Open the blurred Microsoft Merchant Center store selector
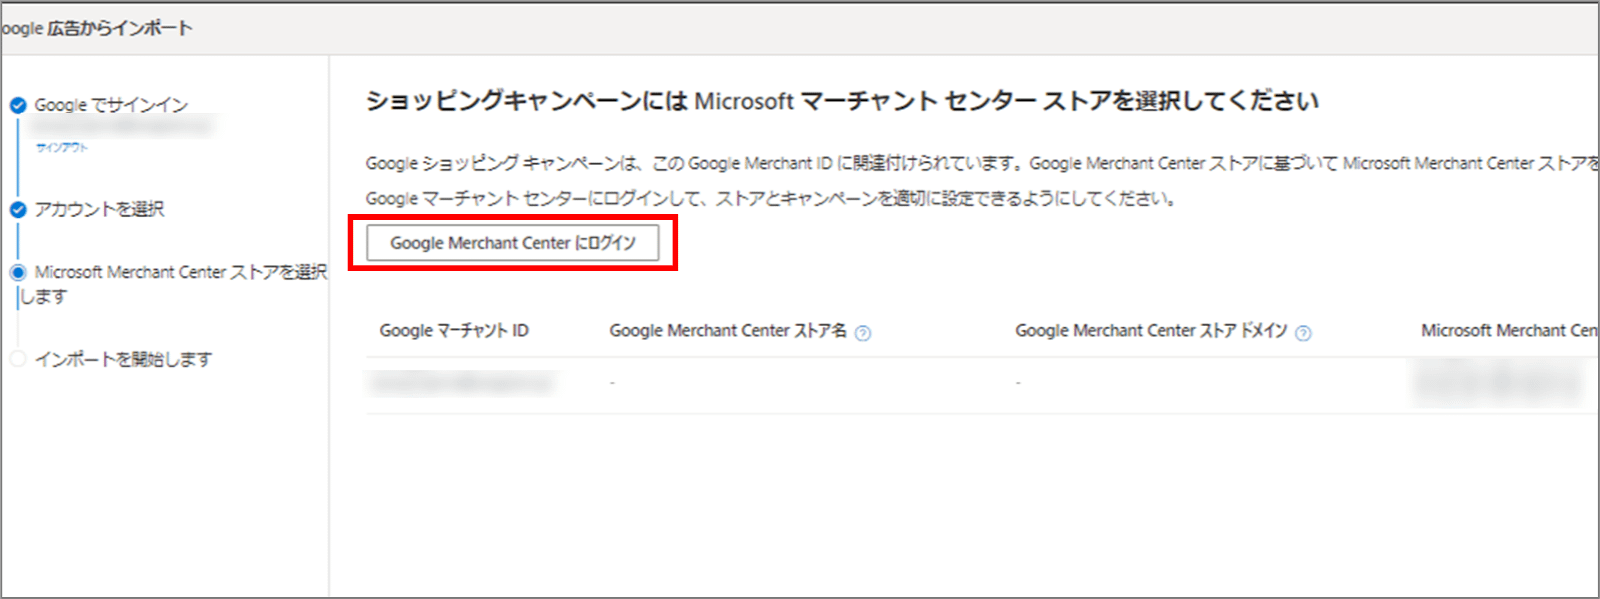This screenshot has height=599, width=1600. coord(1500,383)
